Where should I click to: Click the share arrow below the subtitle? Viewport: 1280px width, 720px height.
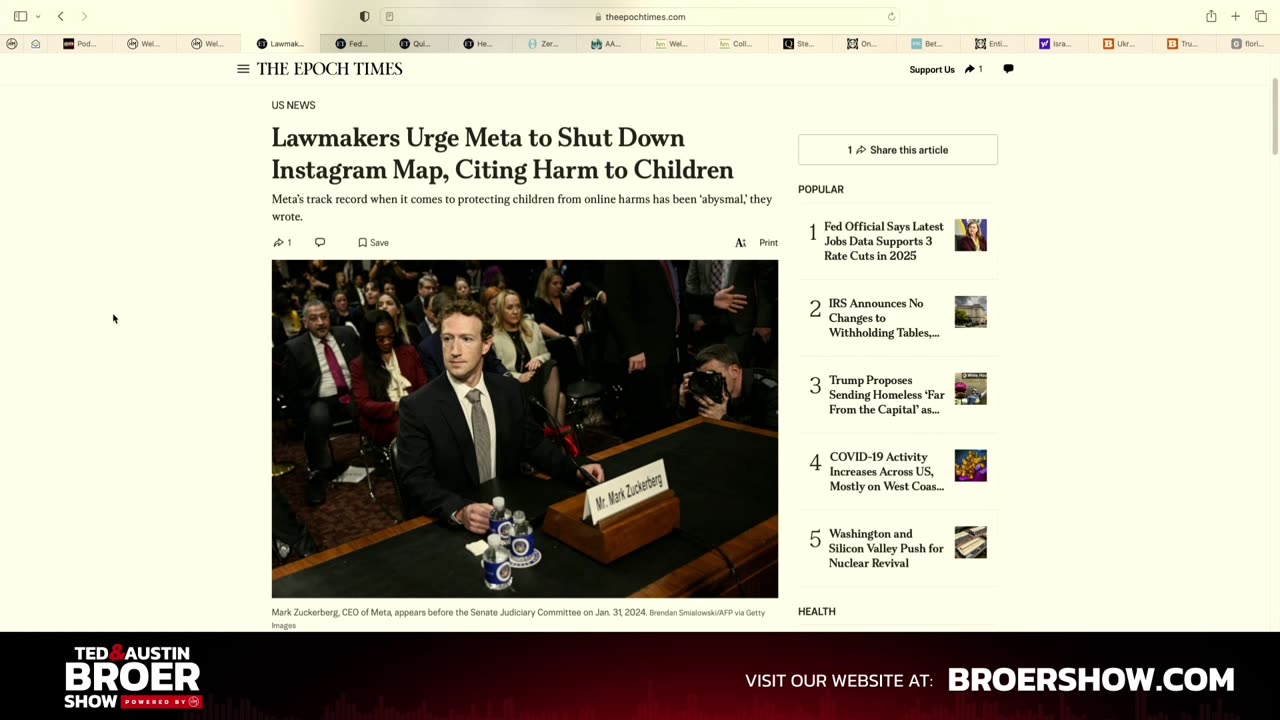pyautogui.click(x=278, y=242)
